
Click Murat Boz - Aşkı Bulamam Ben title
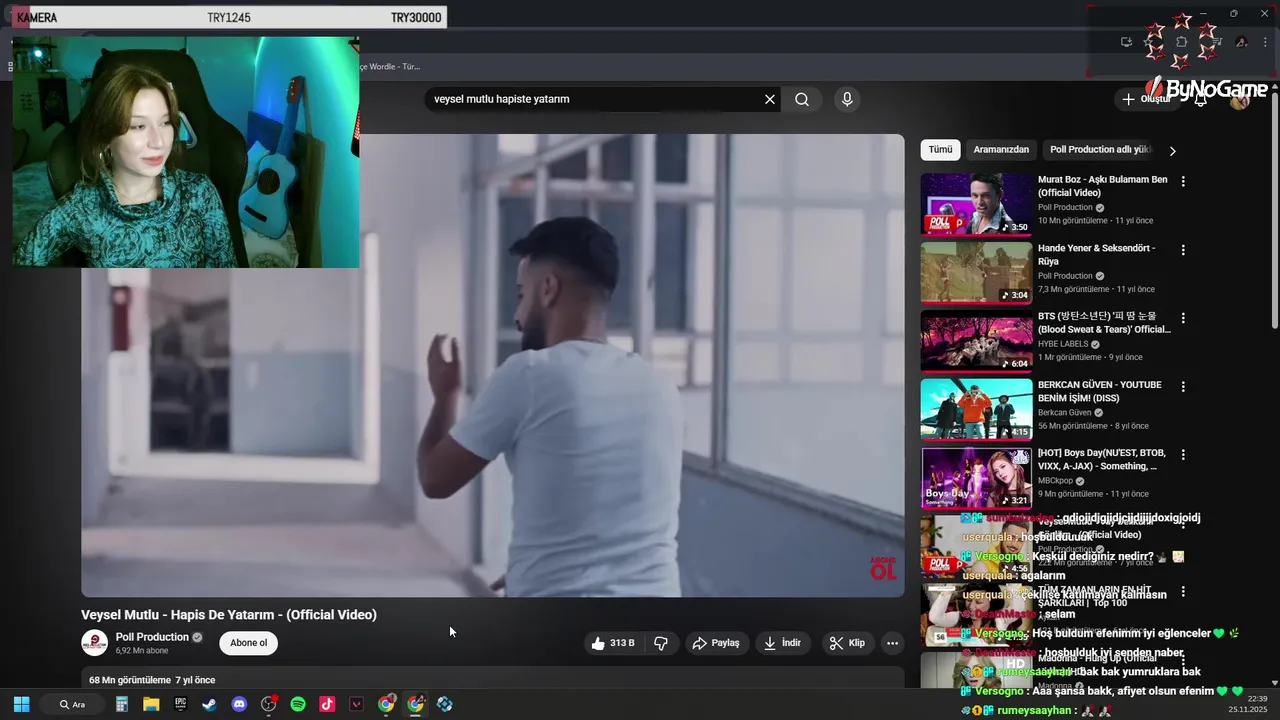(x=1102, y=186)
